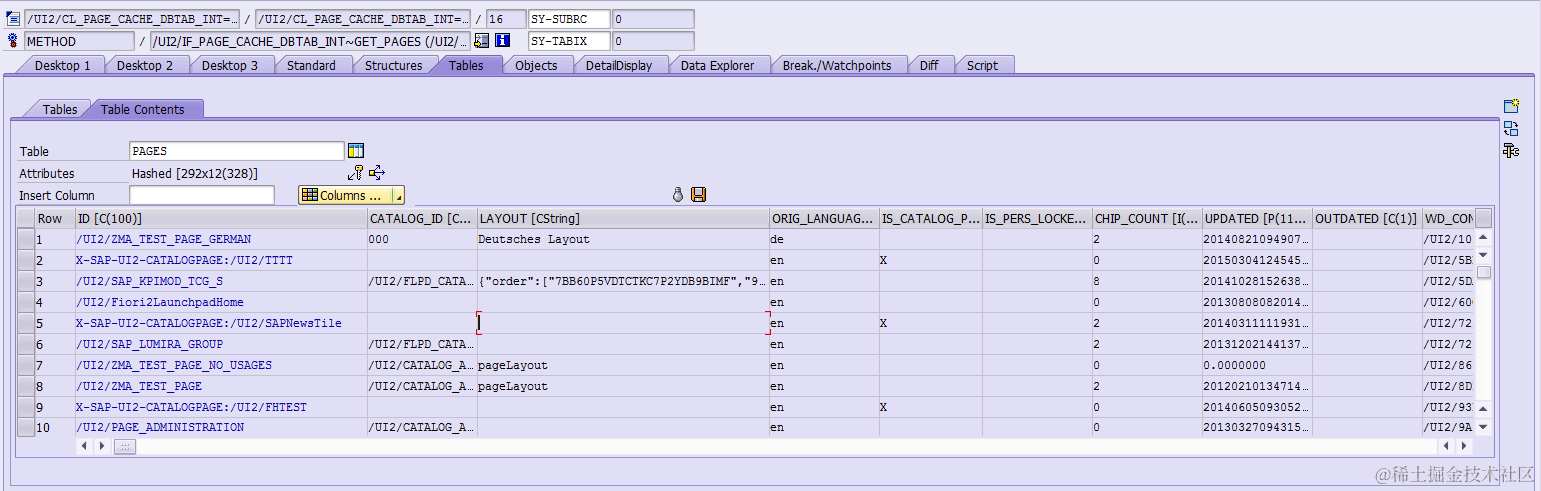Click the Columns ... button

345,196
